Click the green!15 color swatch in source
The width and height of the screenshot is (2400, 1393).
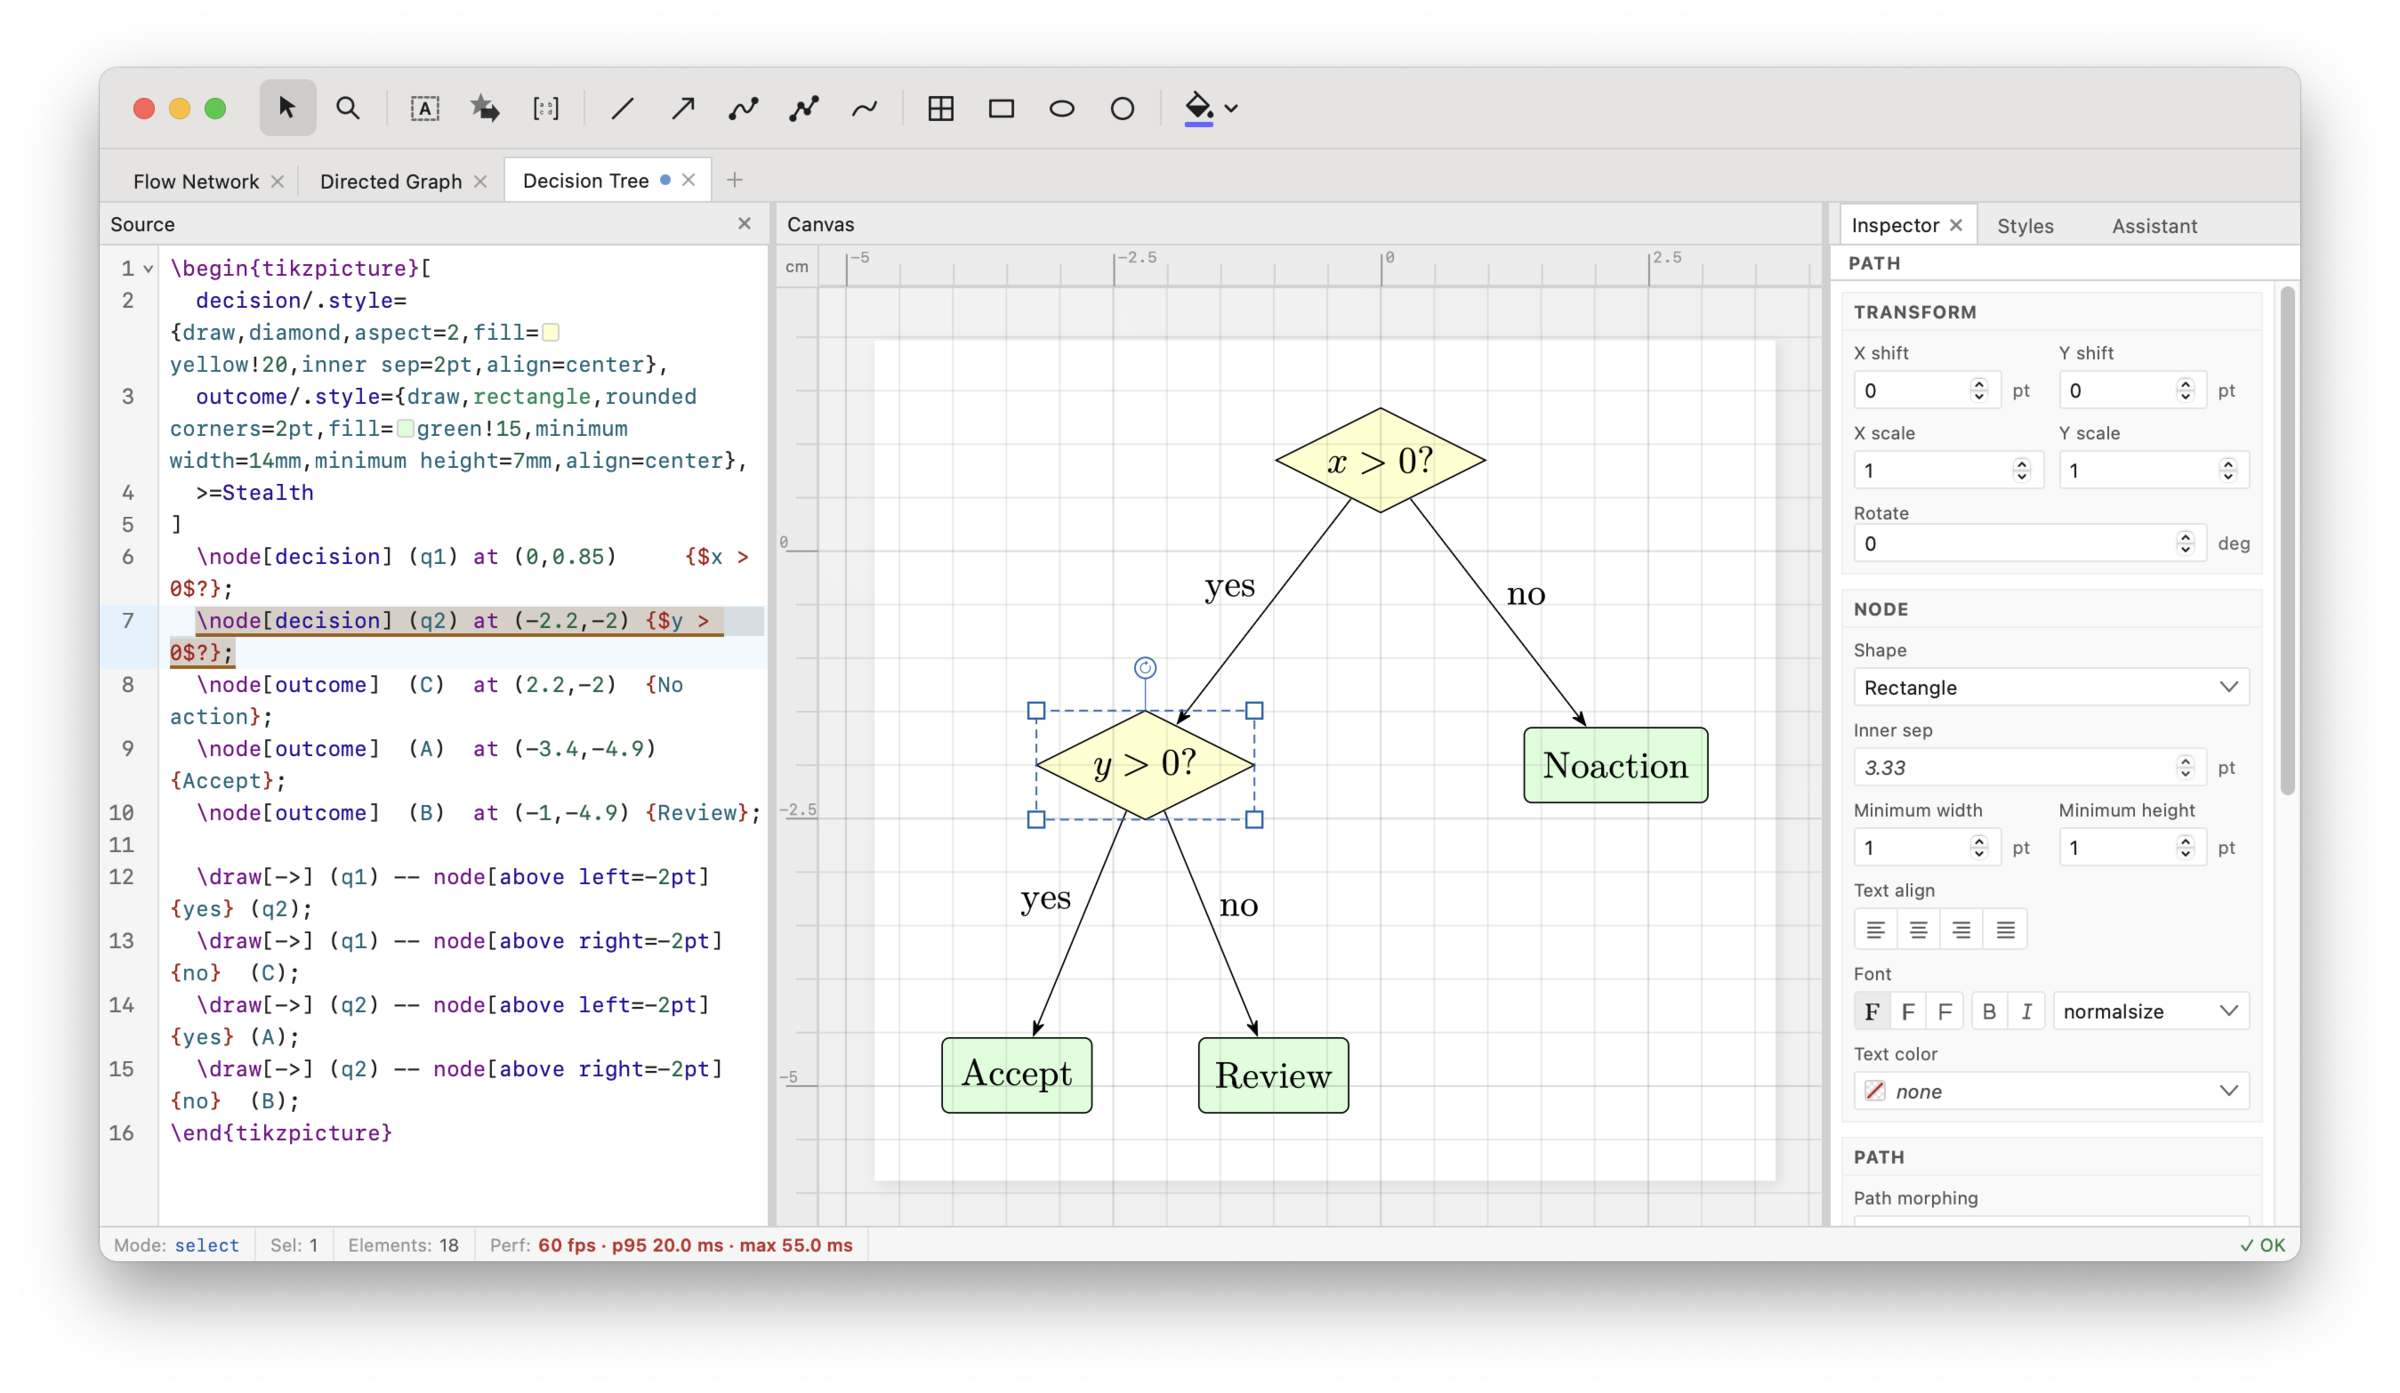(x=405, y=428)
